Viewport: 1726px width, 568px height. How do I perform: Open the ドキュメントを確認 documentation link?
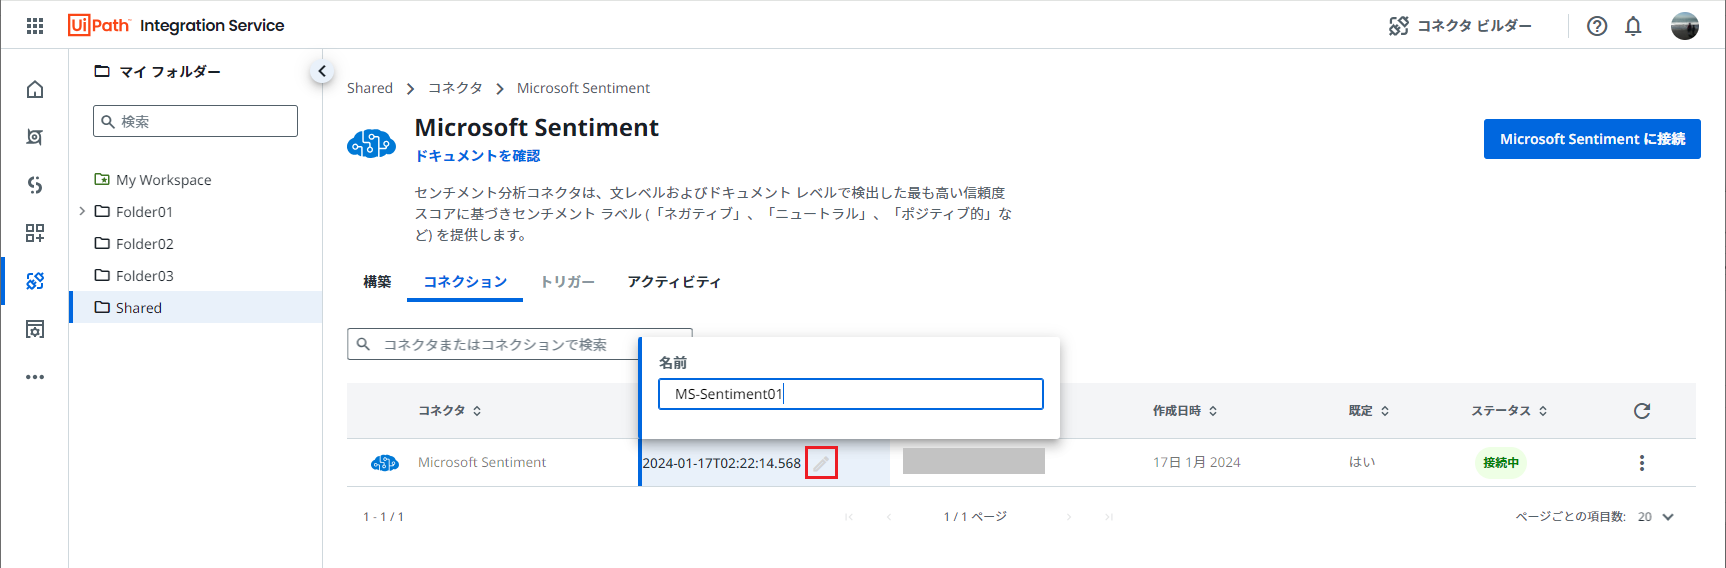point(478,156)
